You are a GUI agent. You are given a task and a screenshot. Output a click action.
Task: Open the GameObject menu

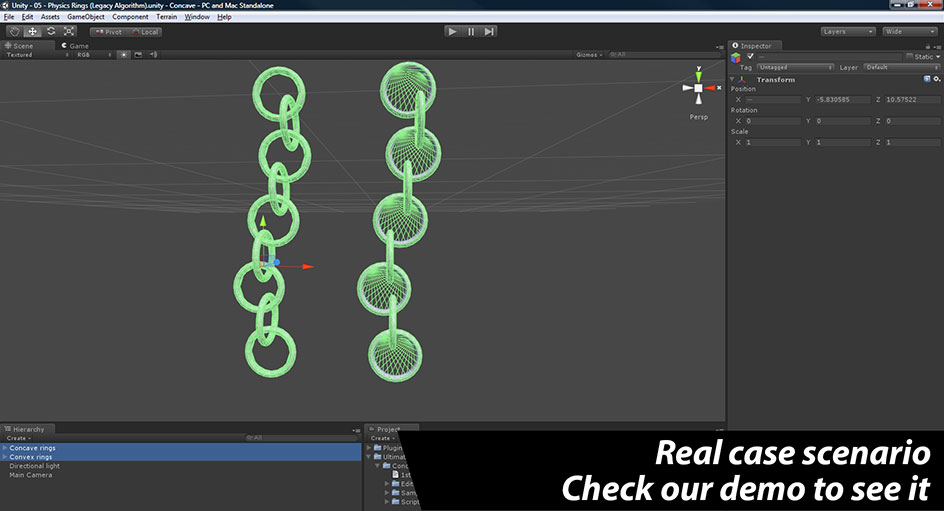pyautogui.click(x=85, y=17)
